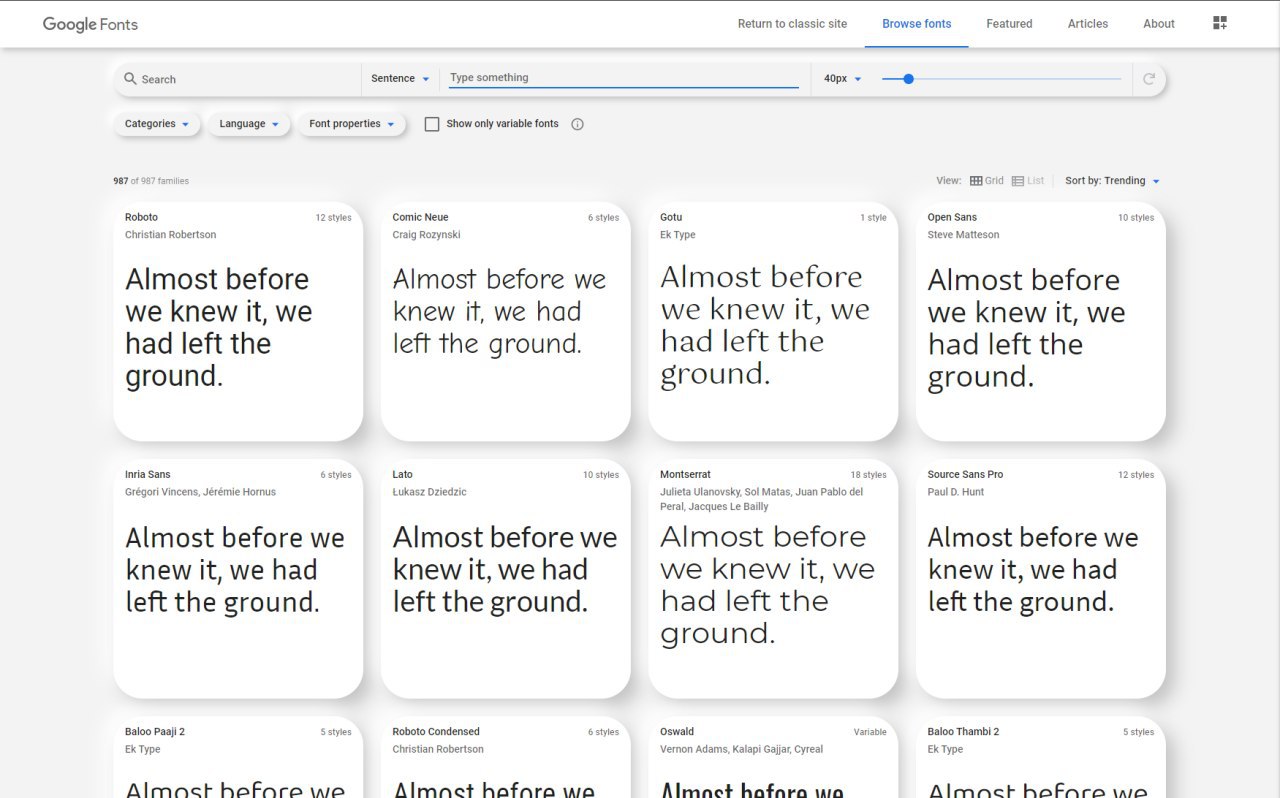Open the Articles tab
The height and width of the screenshot is (798, 1280).
[x=1088, y=24]
